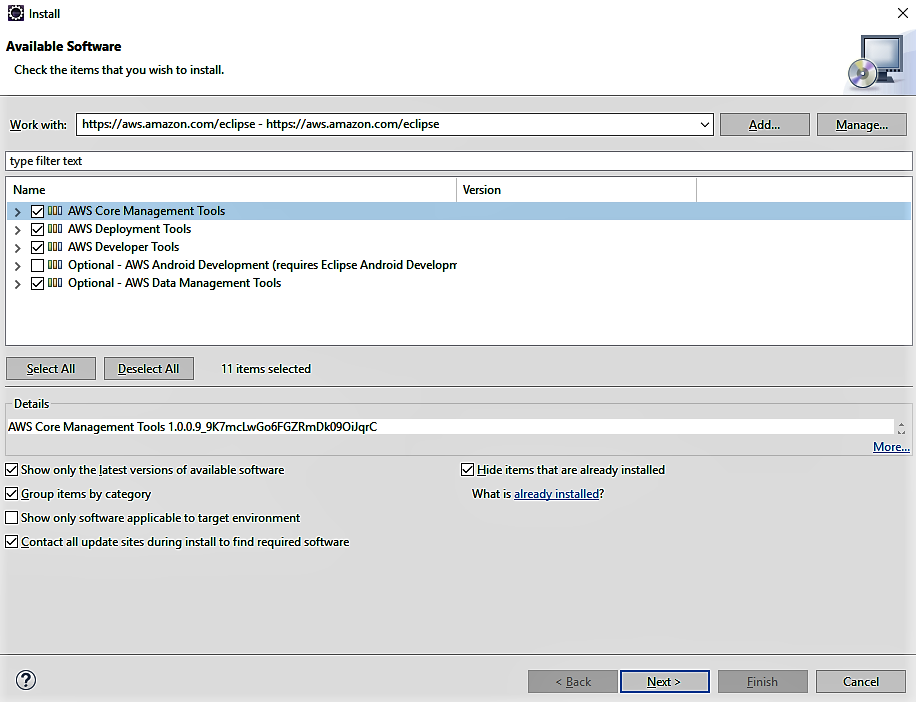Check the Optional AWS Android Development checkbox
Image resolution: width=916 pixels, height=702 pixels.
click(37, 266)
